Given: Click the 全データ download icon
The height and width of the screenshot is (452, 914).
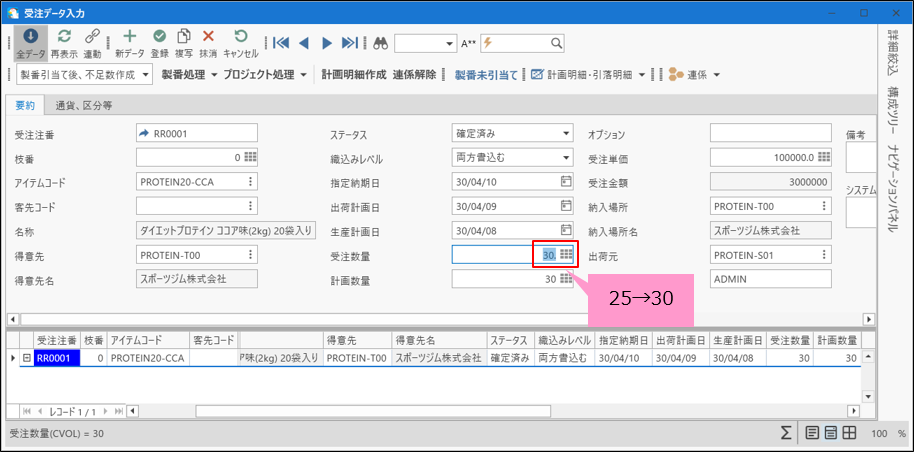Looking at the screenshot, I should tap(30, 36).
